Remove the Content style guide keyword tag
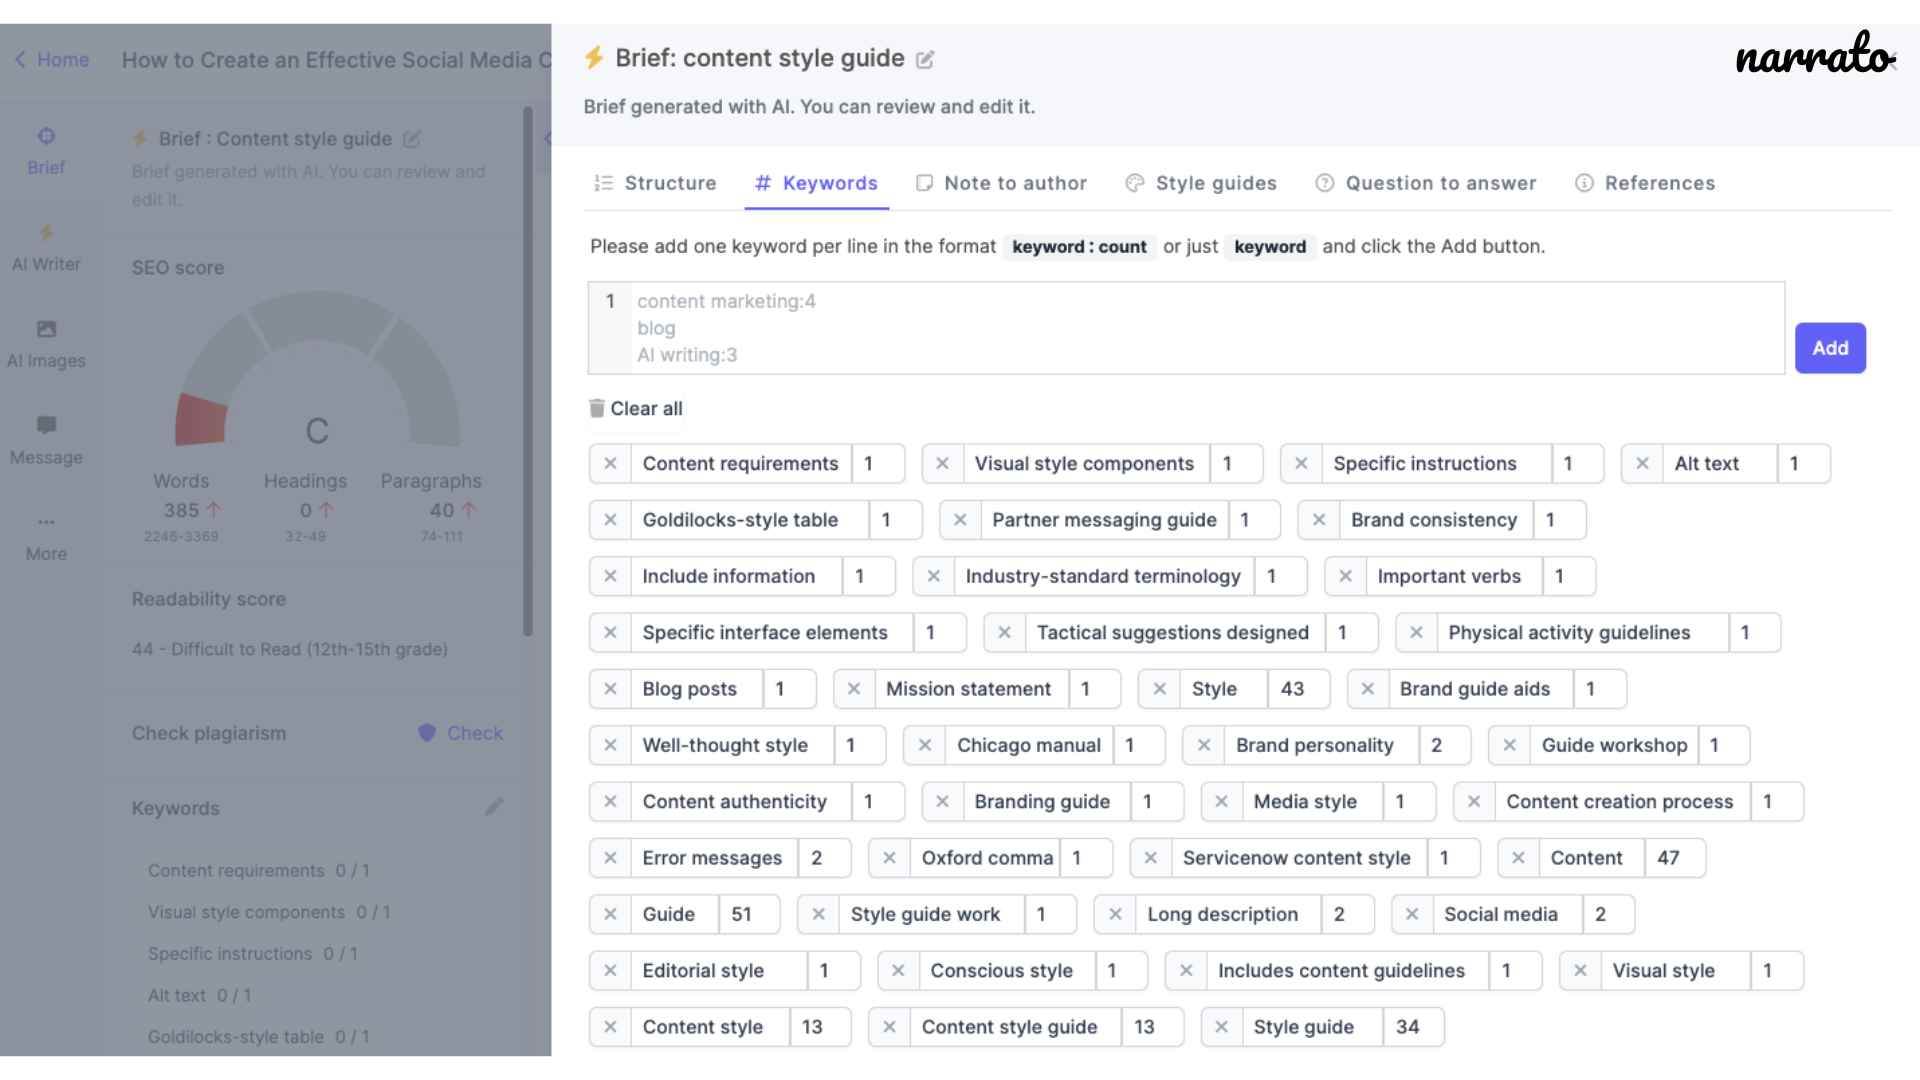 coord(890,1027)
